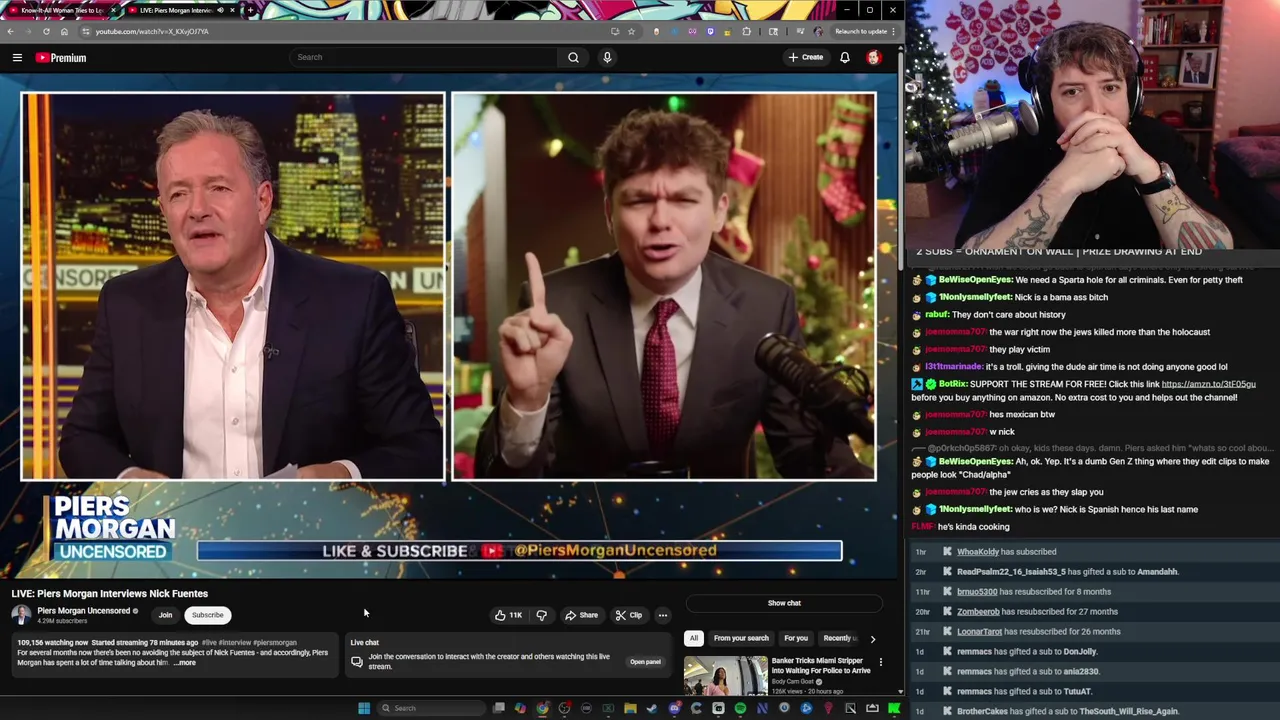1280x720 pixels.
Task: Click the YouTube search magnifier button
Action: coord(573,57)
